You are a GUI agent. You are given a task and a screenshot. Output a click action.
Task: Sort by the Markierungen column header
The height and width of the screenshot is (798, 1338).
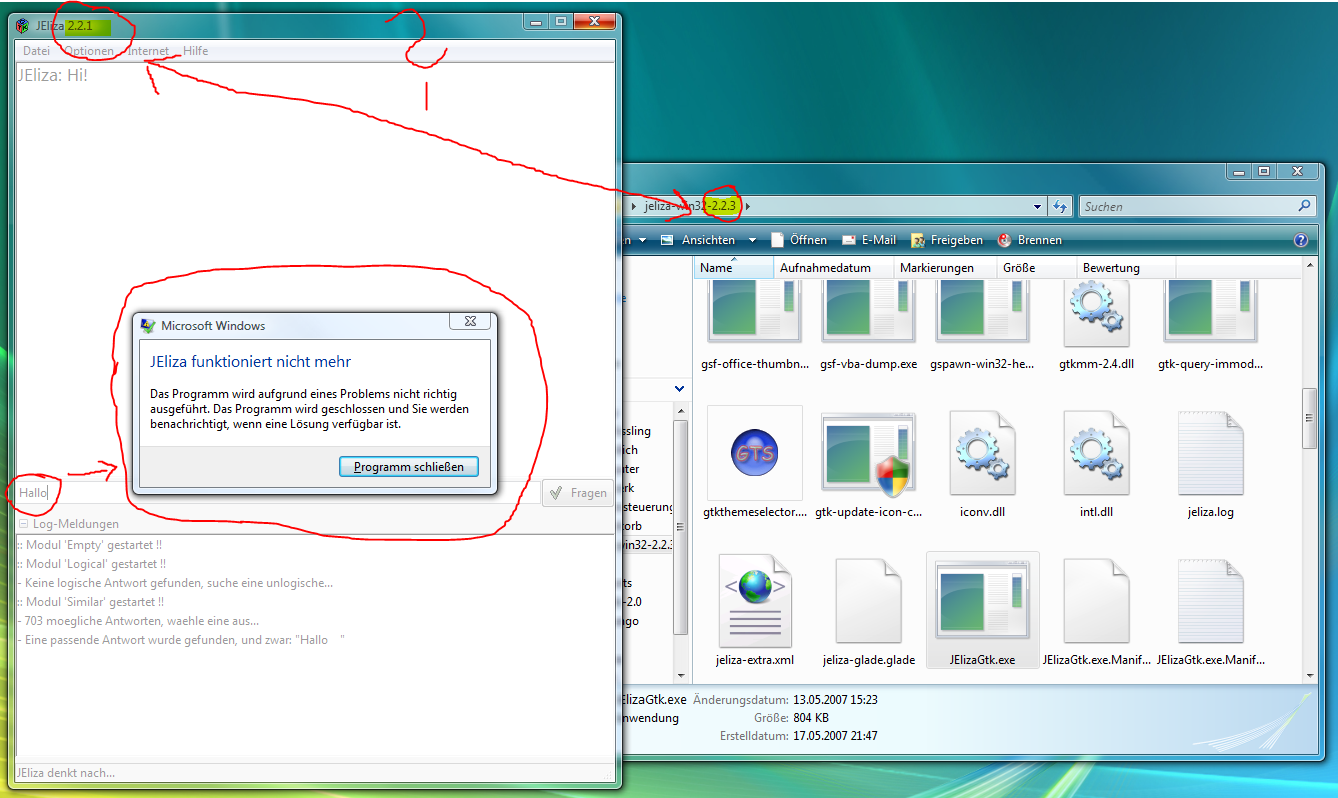point(944,268)
